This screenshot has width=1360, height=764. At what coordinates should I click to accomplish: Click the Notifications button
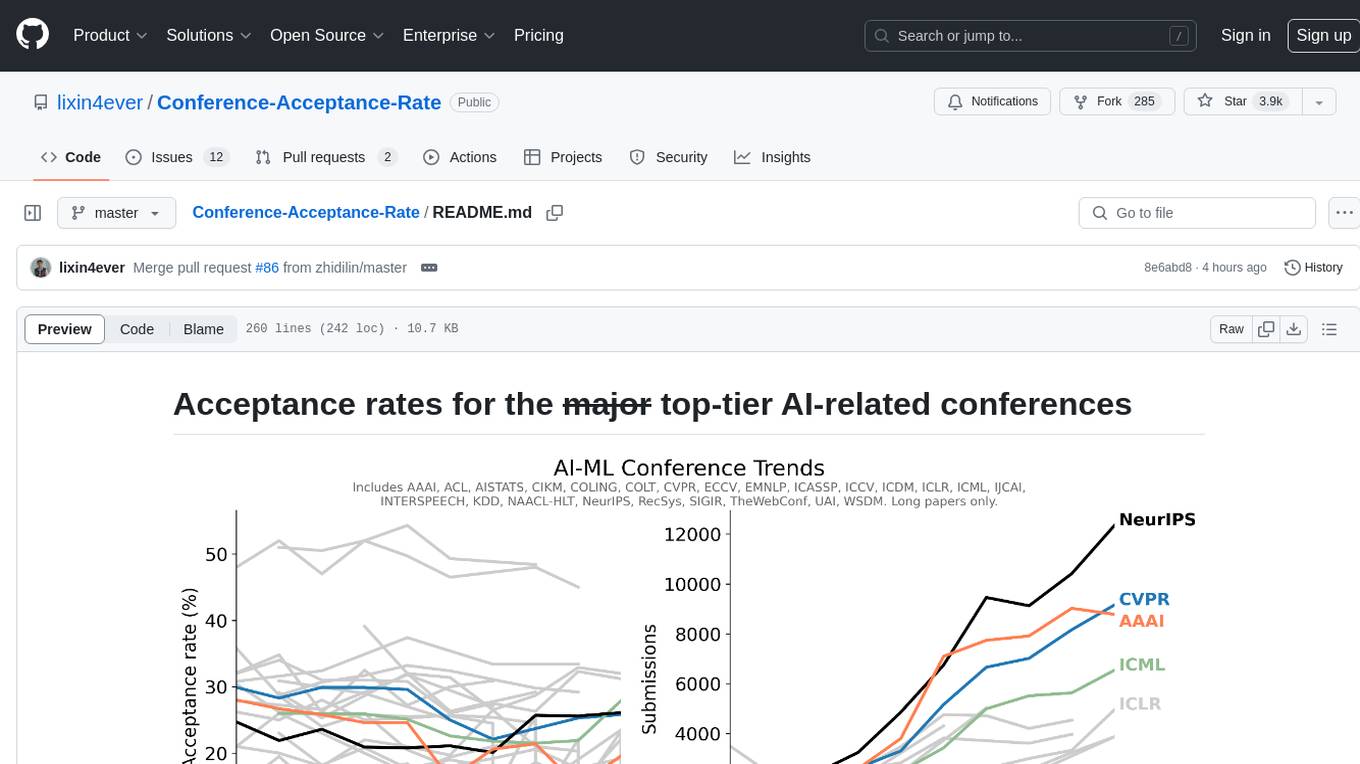point(992,102)
